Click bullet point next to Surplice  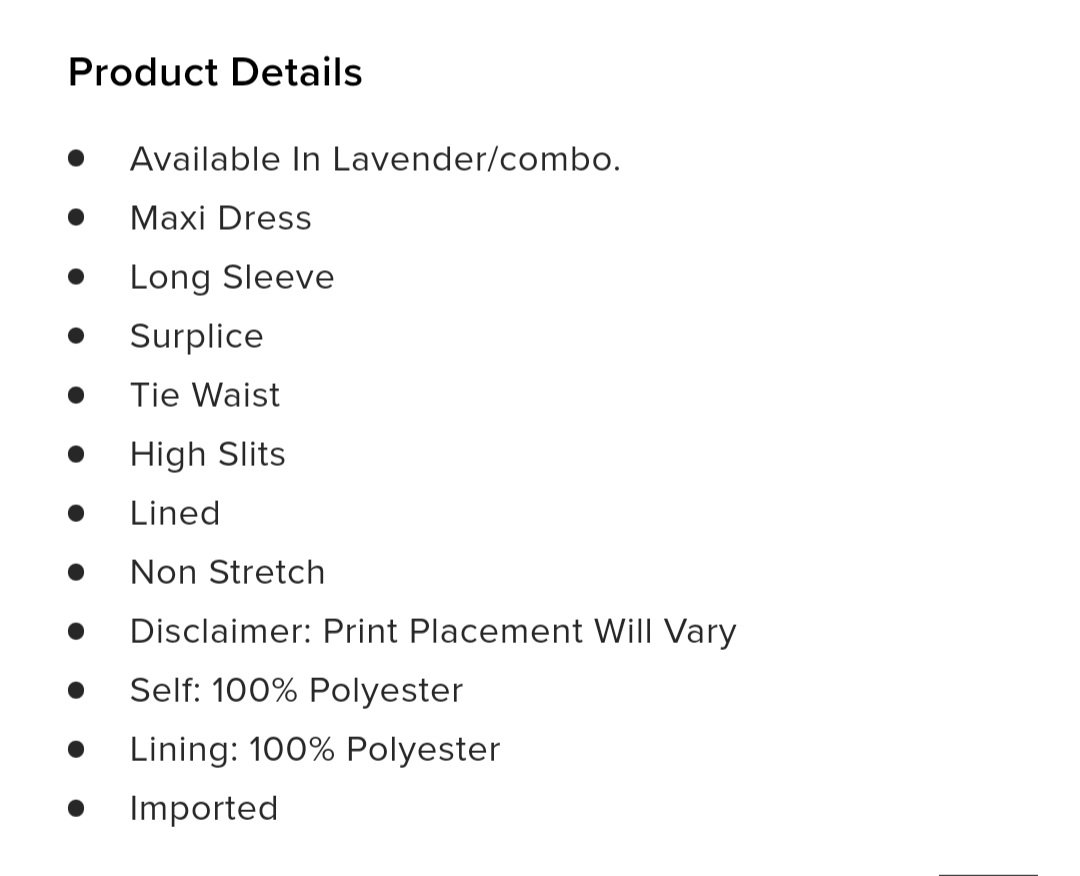click(76, 337)
